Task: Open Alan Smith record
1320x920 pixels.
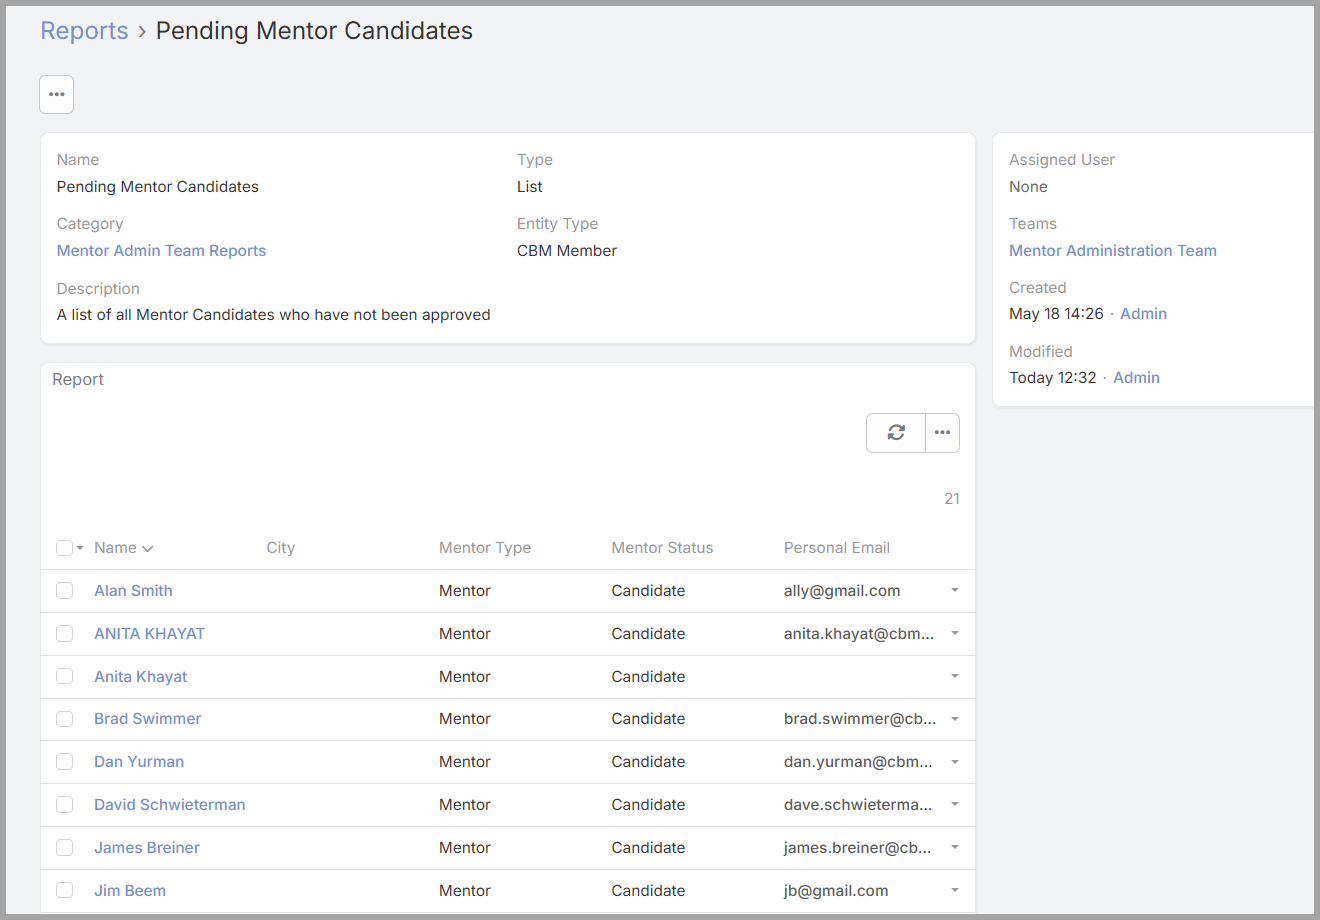Action: (x=133, y=591)
